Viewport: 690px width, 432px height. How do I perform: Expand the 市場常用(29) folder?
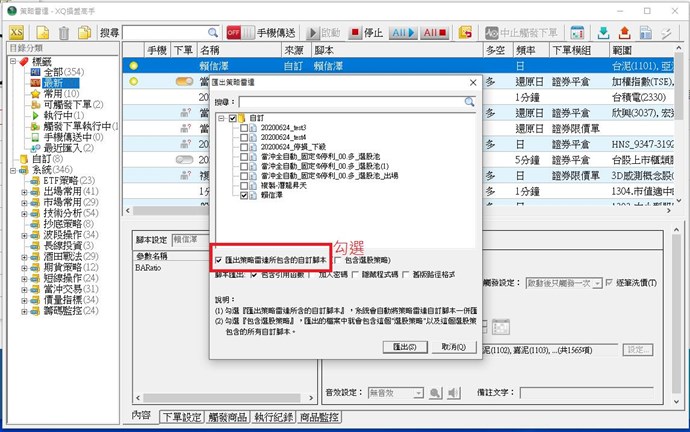pyautogui.click(x=24, y=203)
